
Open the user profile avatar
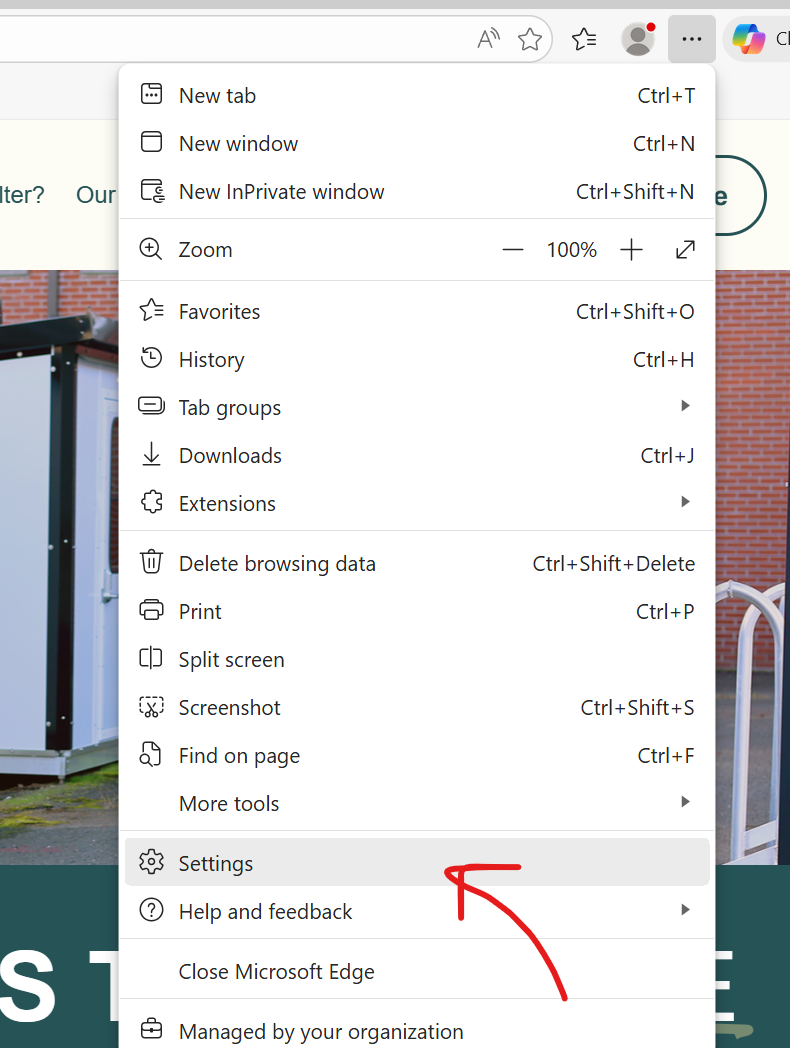click(638, 39)
